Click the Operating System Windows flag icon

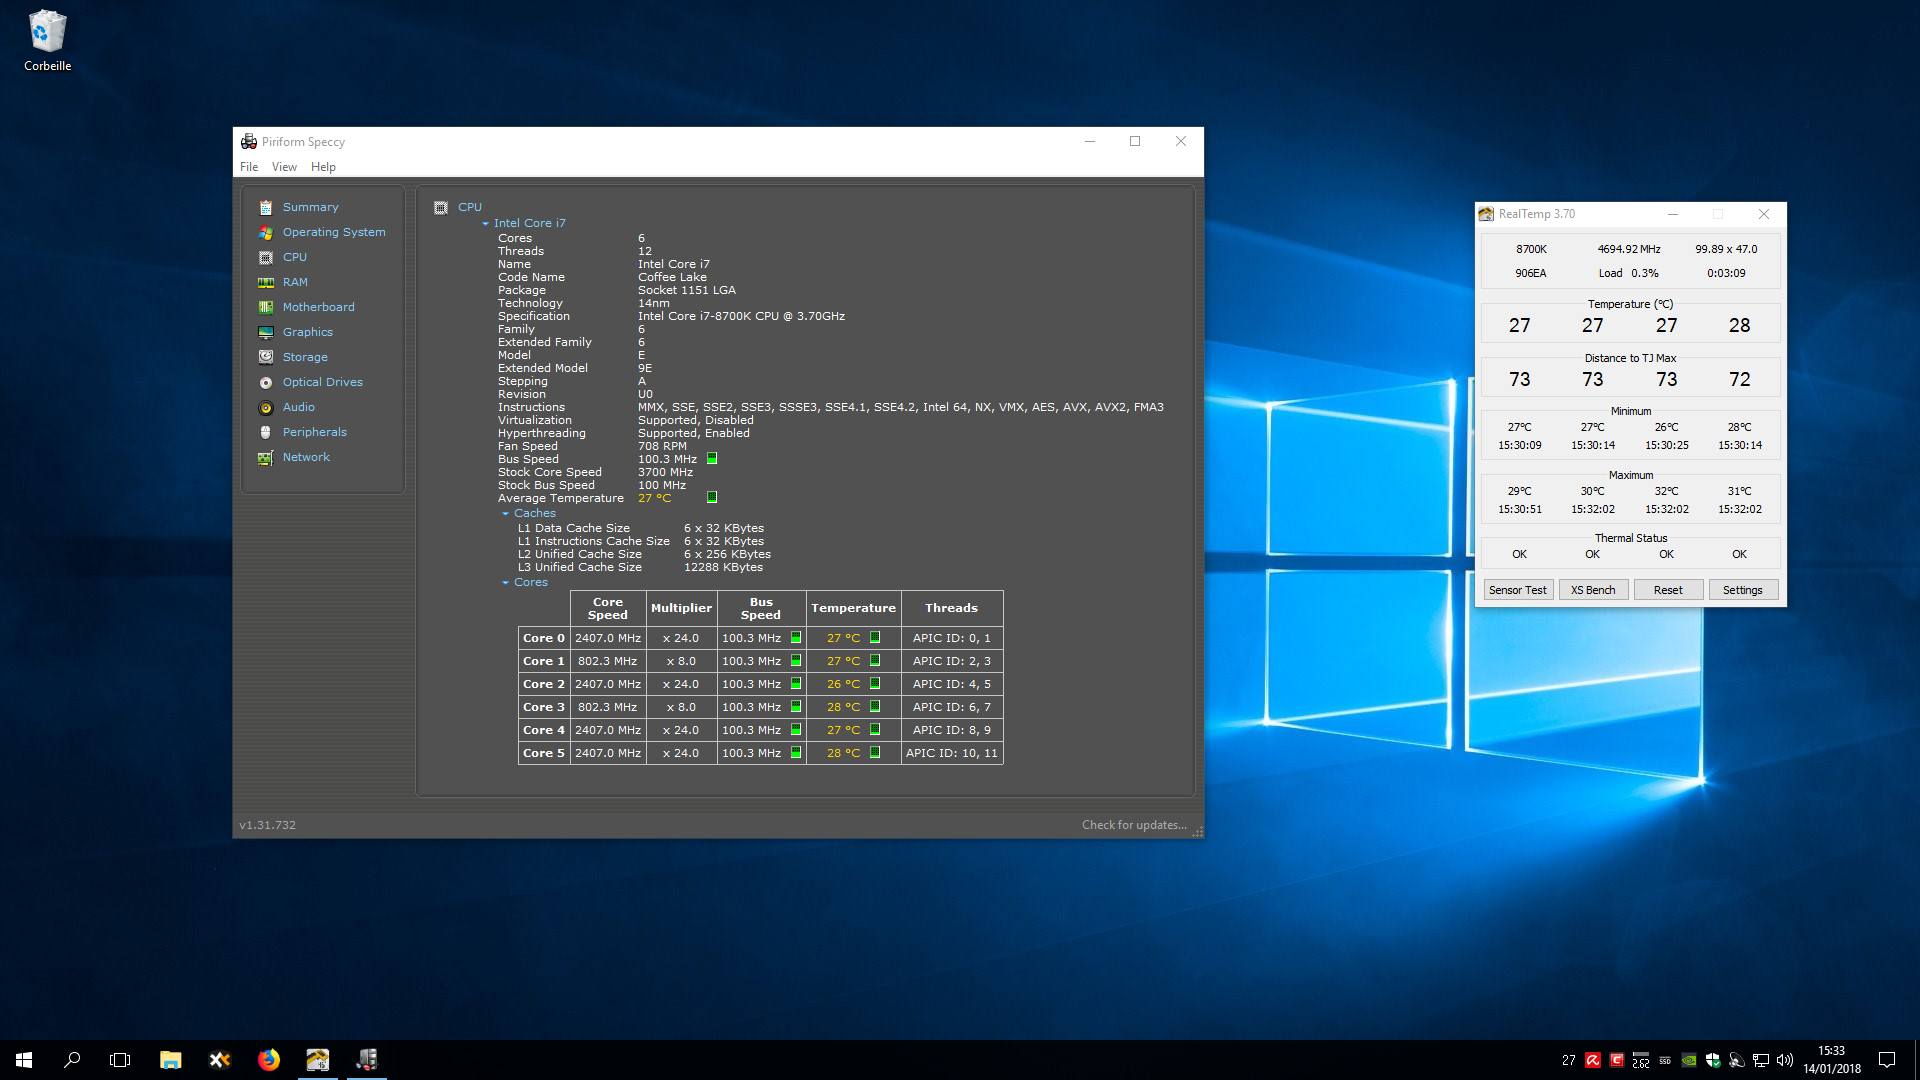(x=265, y=232)
